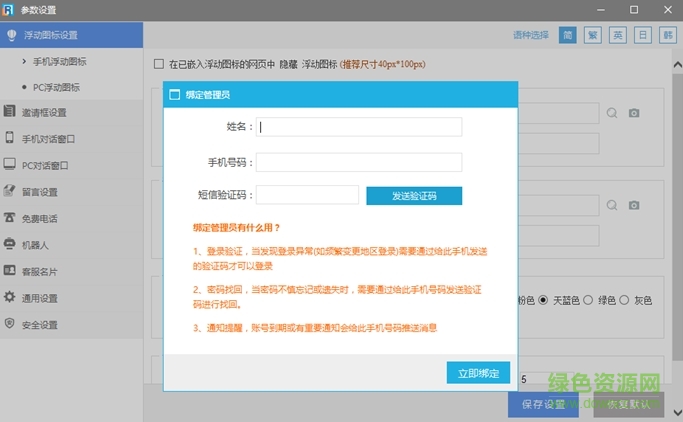Open 机器人 settings
The height and width of the screenshot is (422, 683).
(36, 244)
